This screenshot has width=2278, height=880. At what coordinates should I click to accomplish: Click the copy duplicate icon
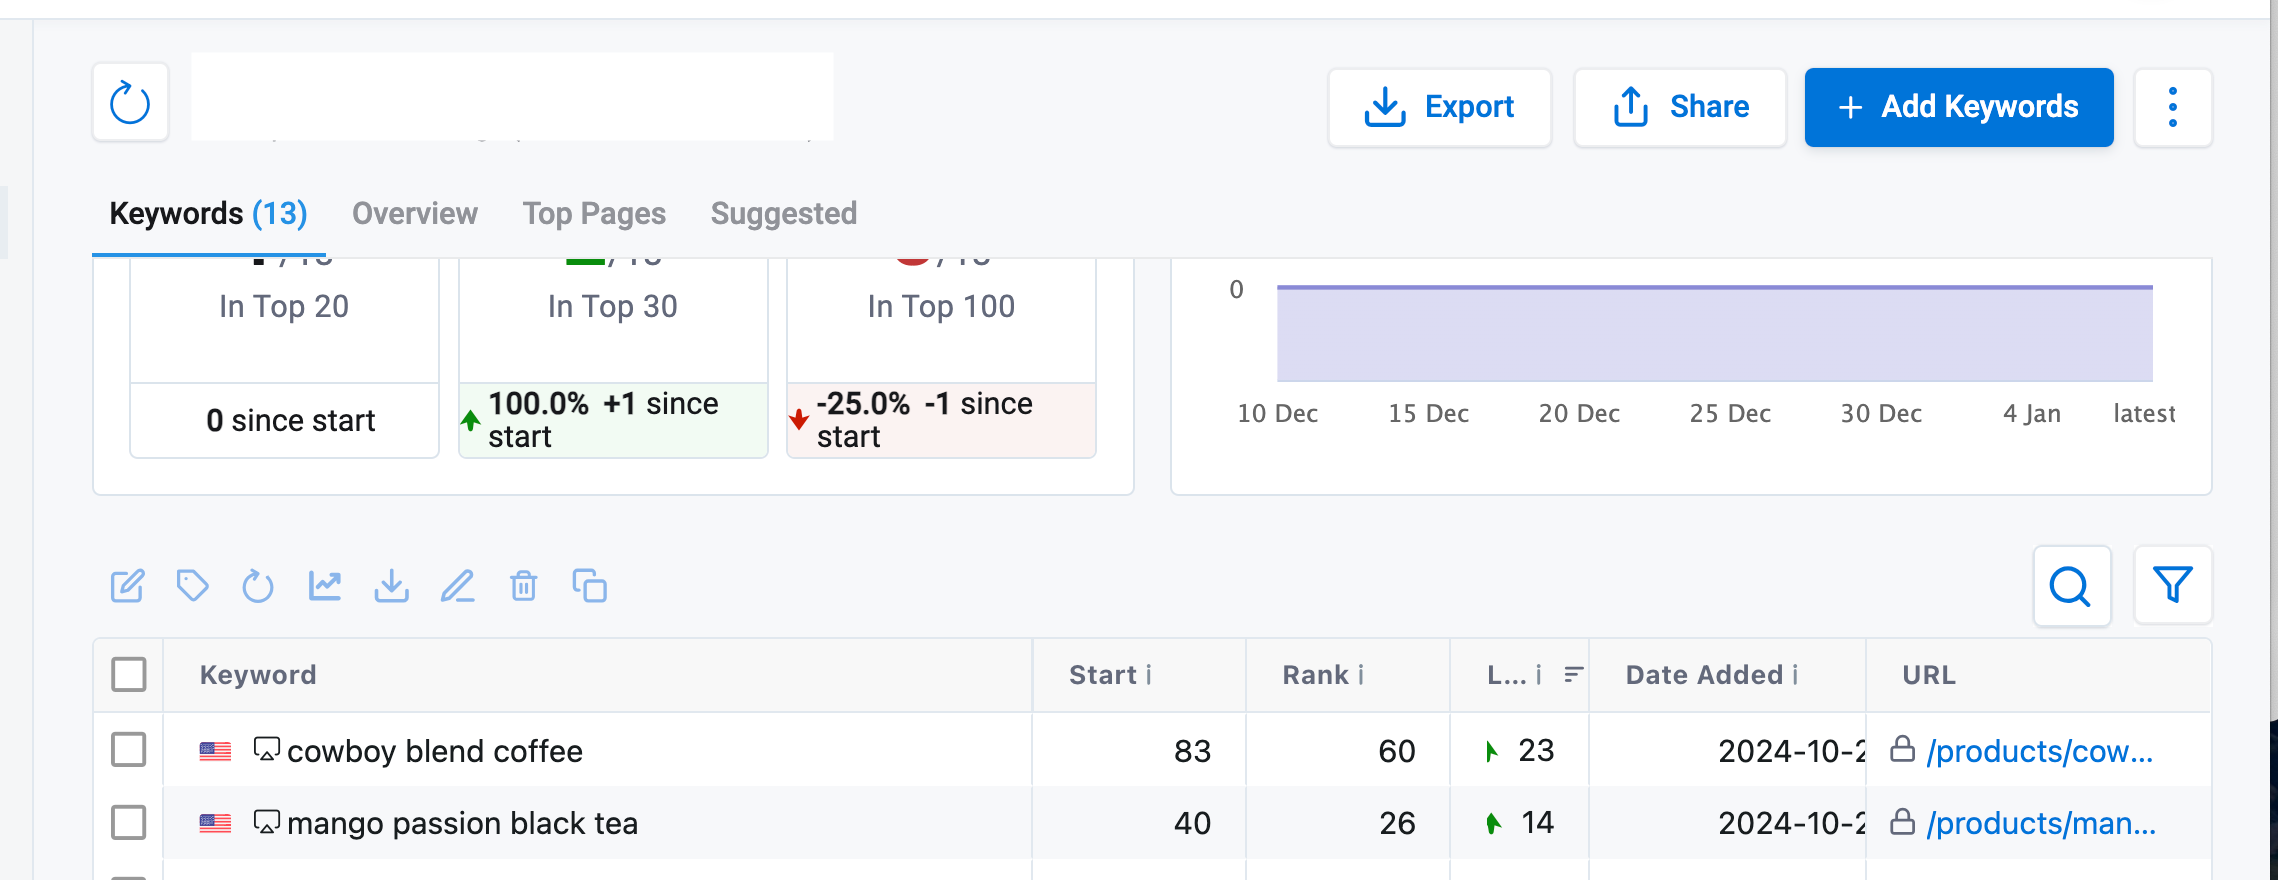click(x=589, y=586)
